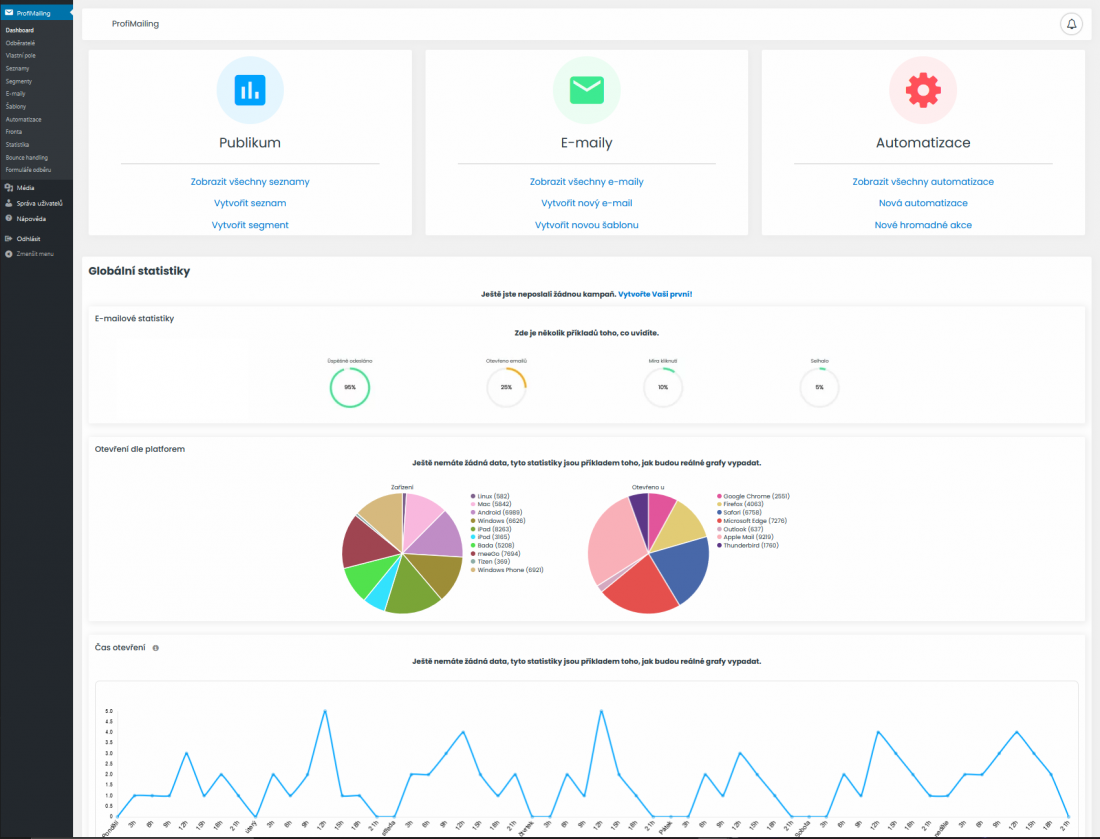The height and width of the screenshot is (839, 1100).
Task: Click the green E-maily envelope icon
Action: pyautogui.click(x=586, y=90)
